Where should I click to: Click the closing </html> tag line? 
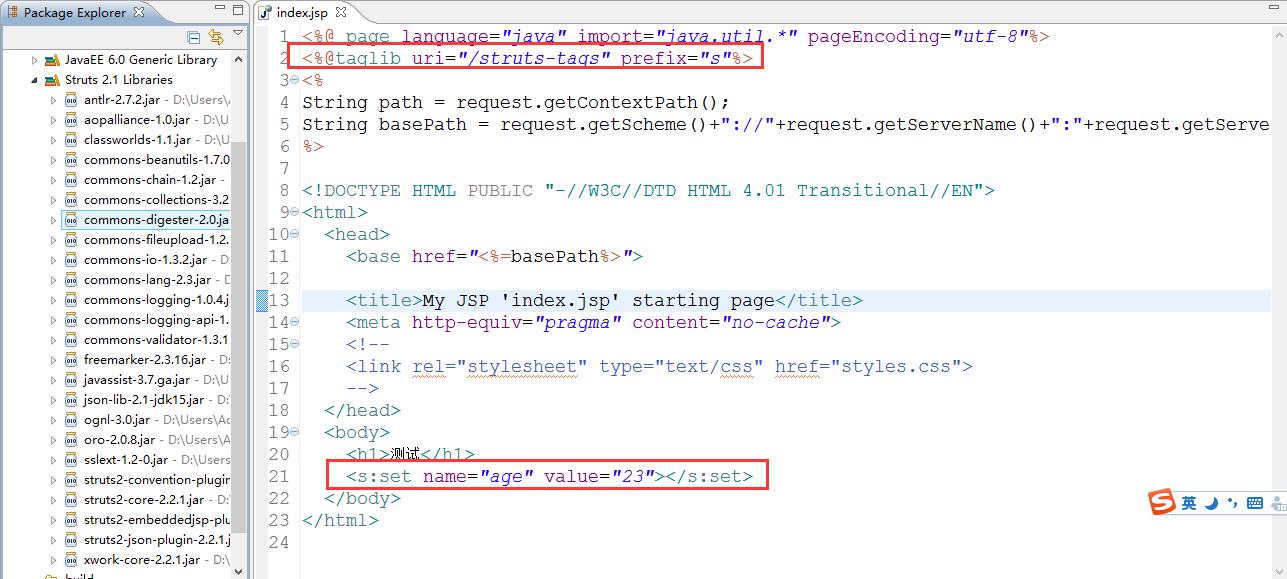click(x=341, y=520)
